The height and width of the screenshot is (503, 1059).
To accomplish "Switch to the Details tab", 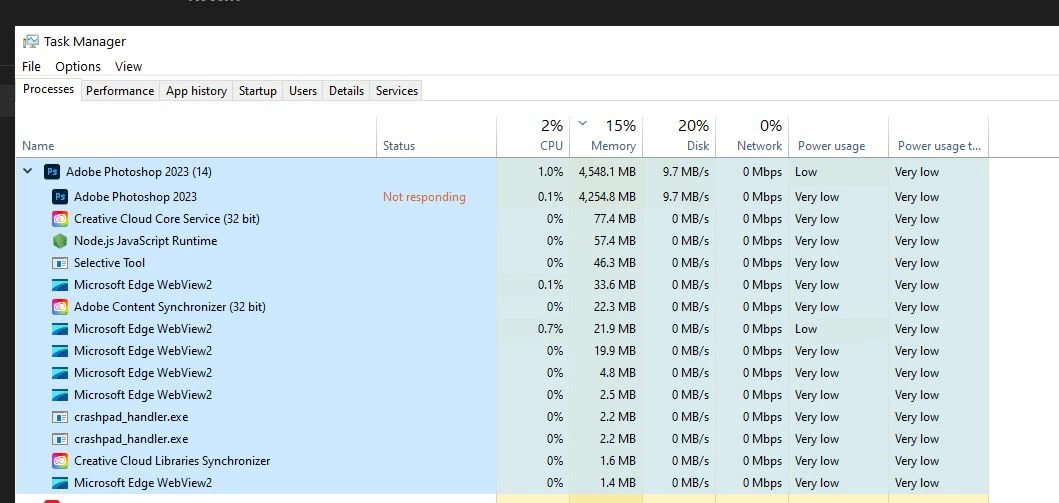I will coord(346,90).
